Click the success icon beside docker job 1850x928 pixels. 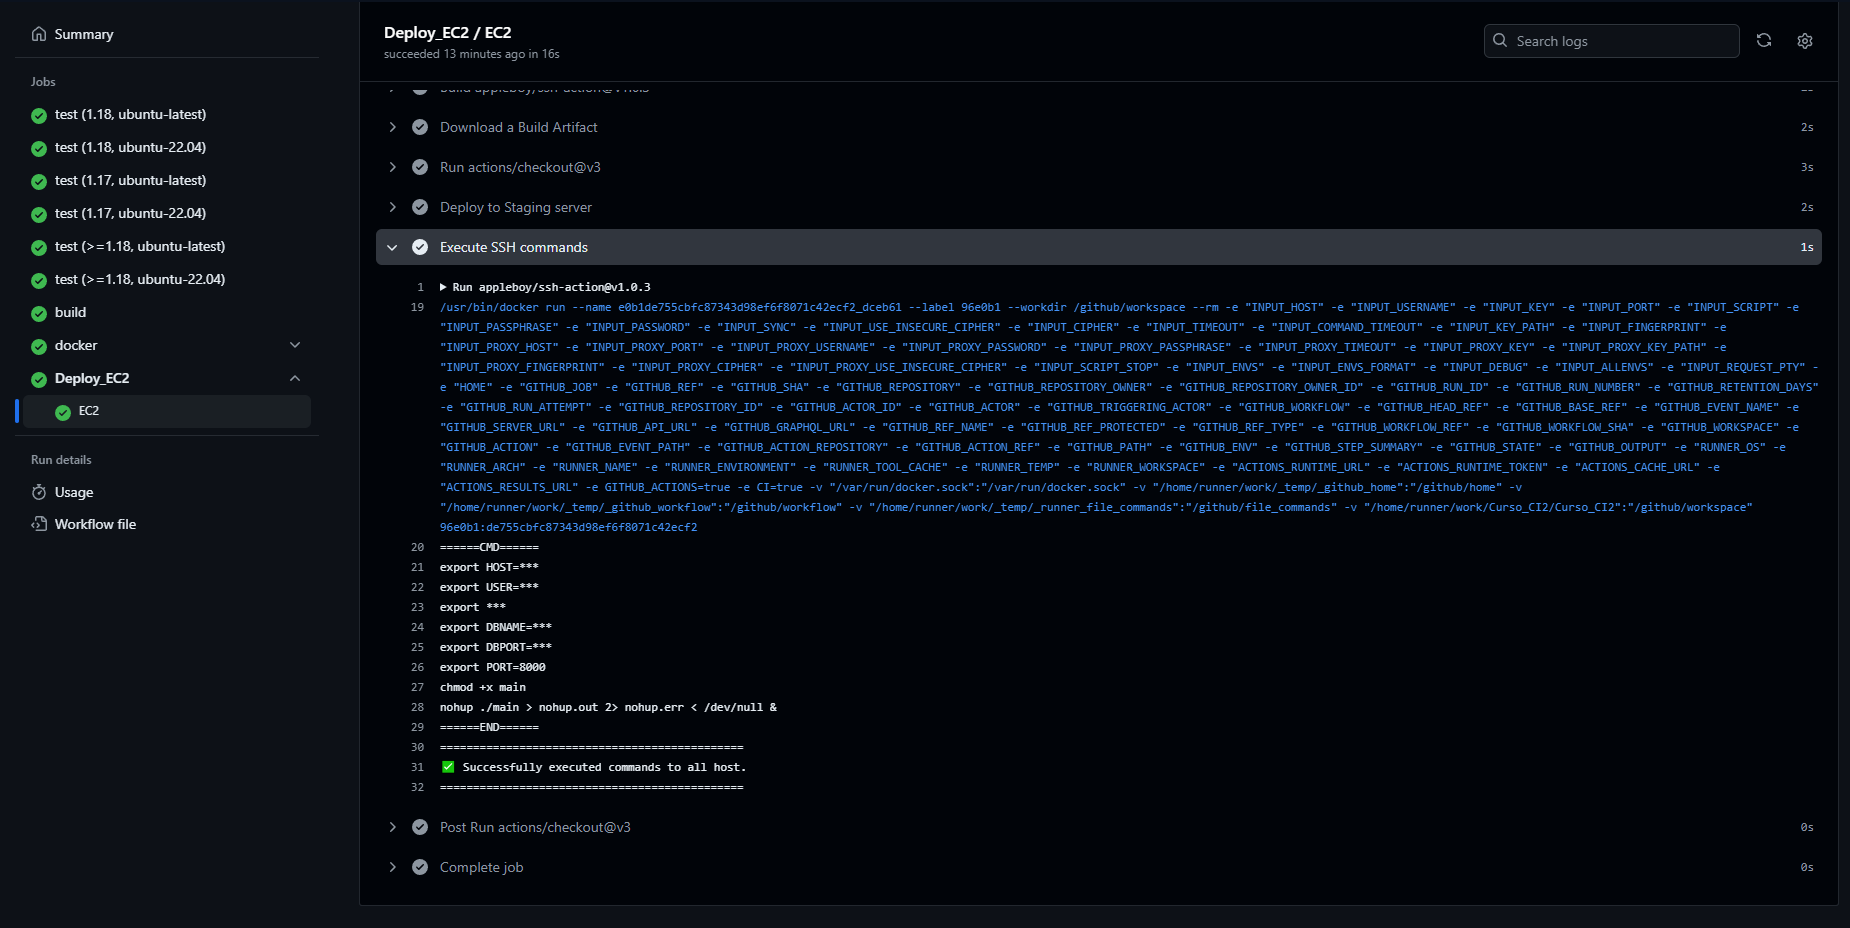click(39, 346)
